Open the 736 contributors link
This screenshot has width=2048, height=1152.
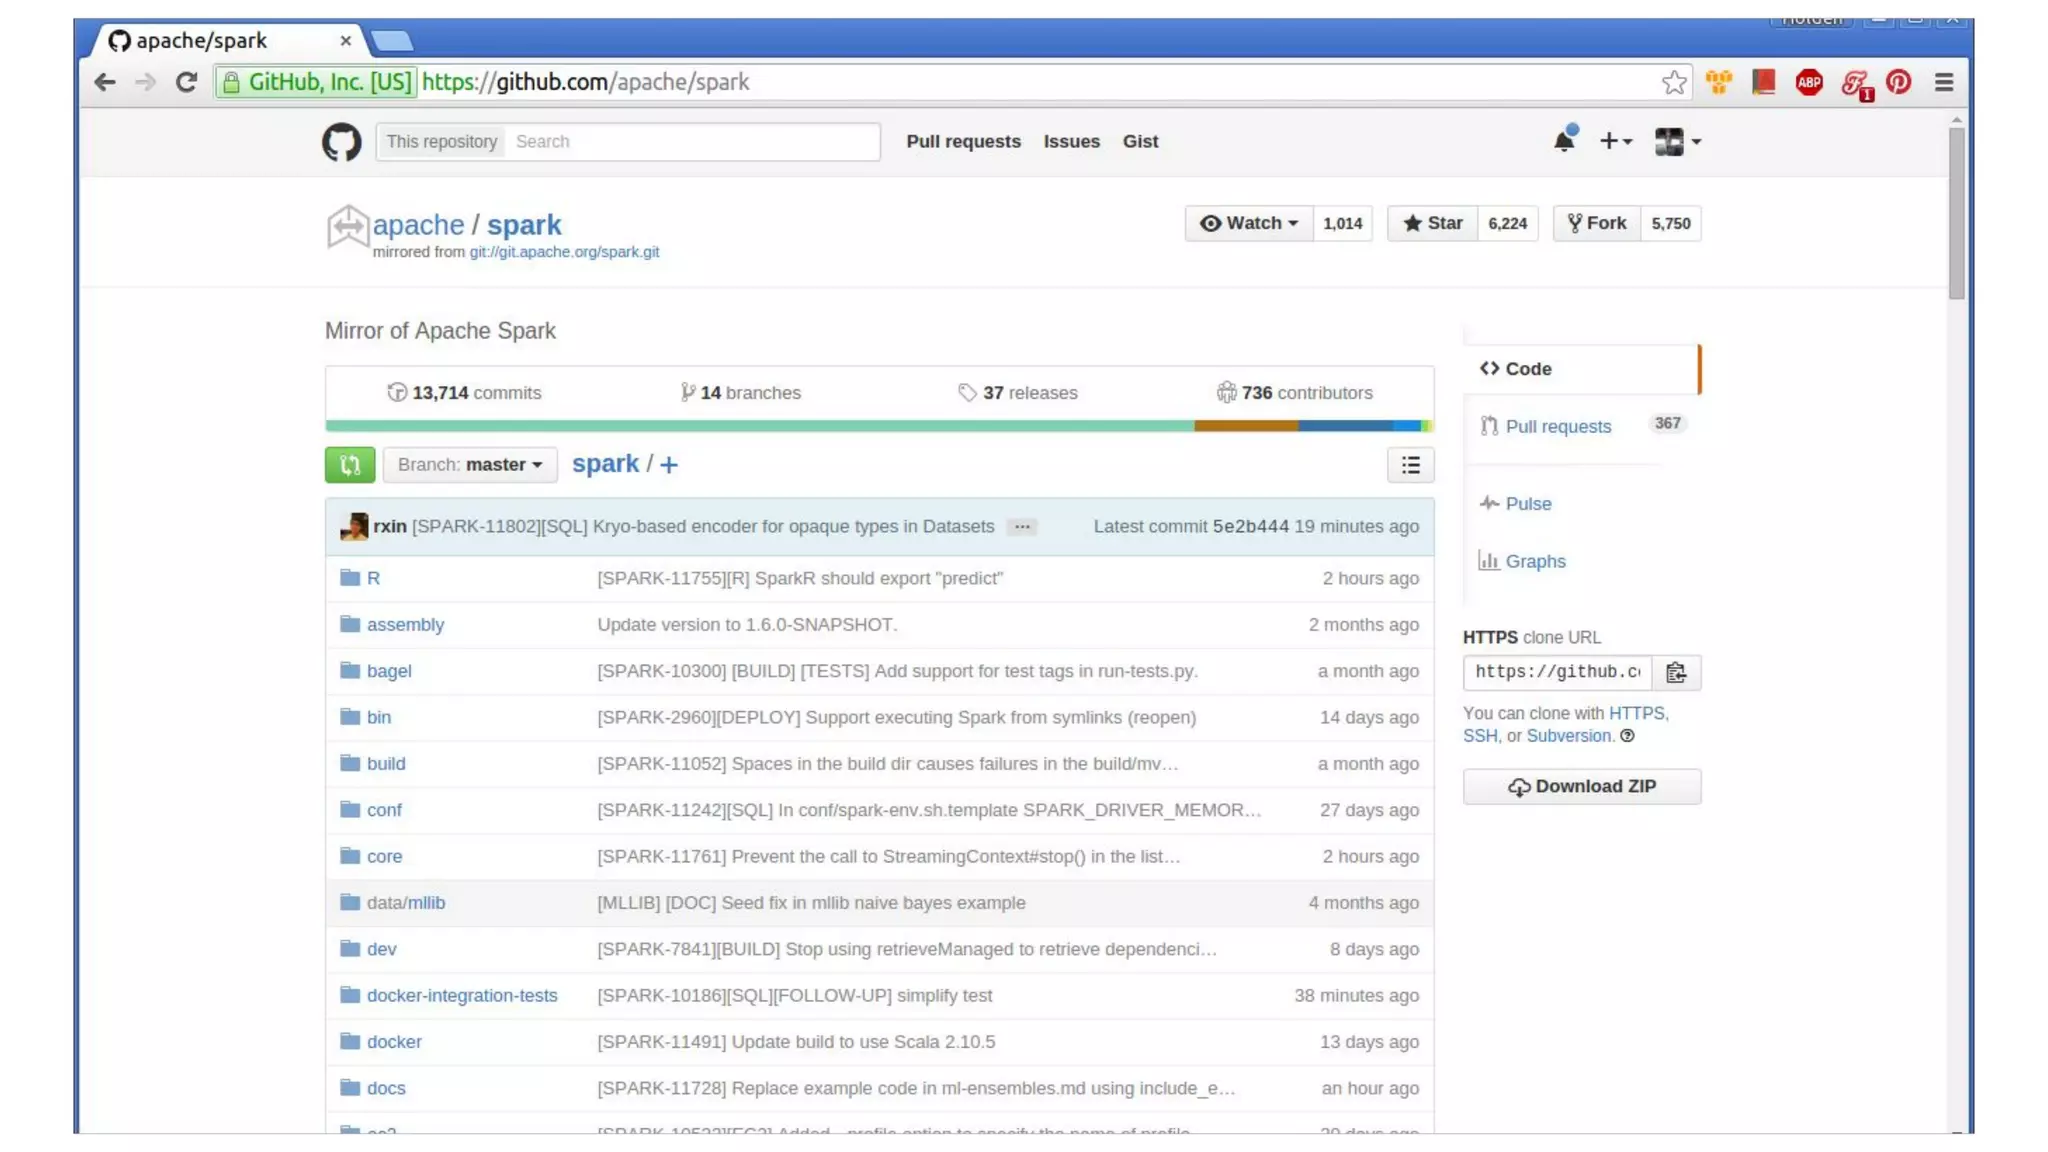[x=1294, y=393]
